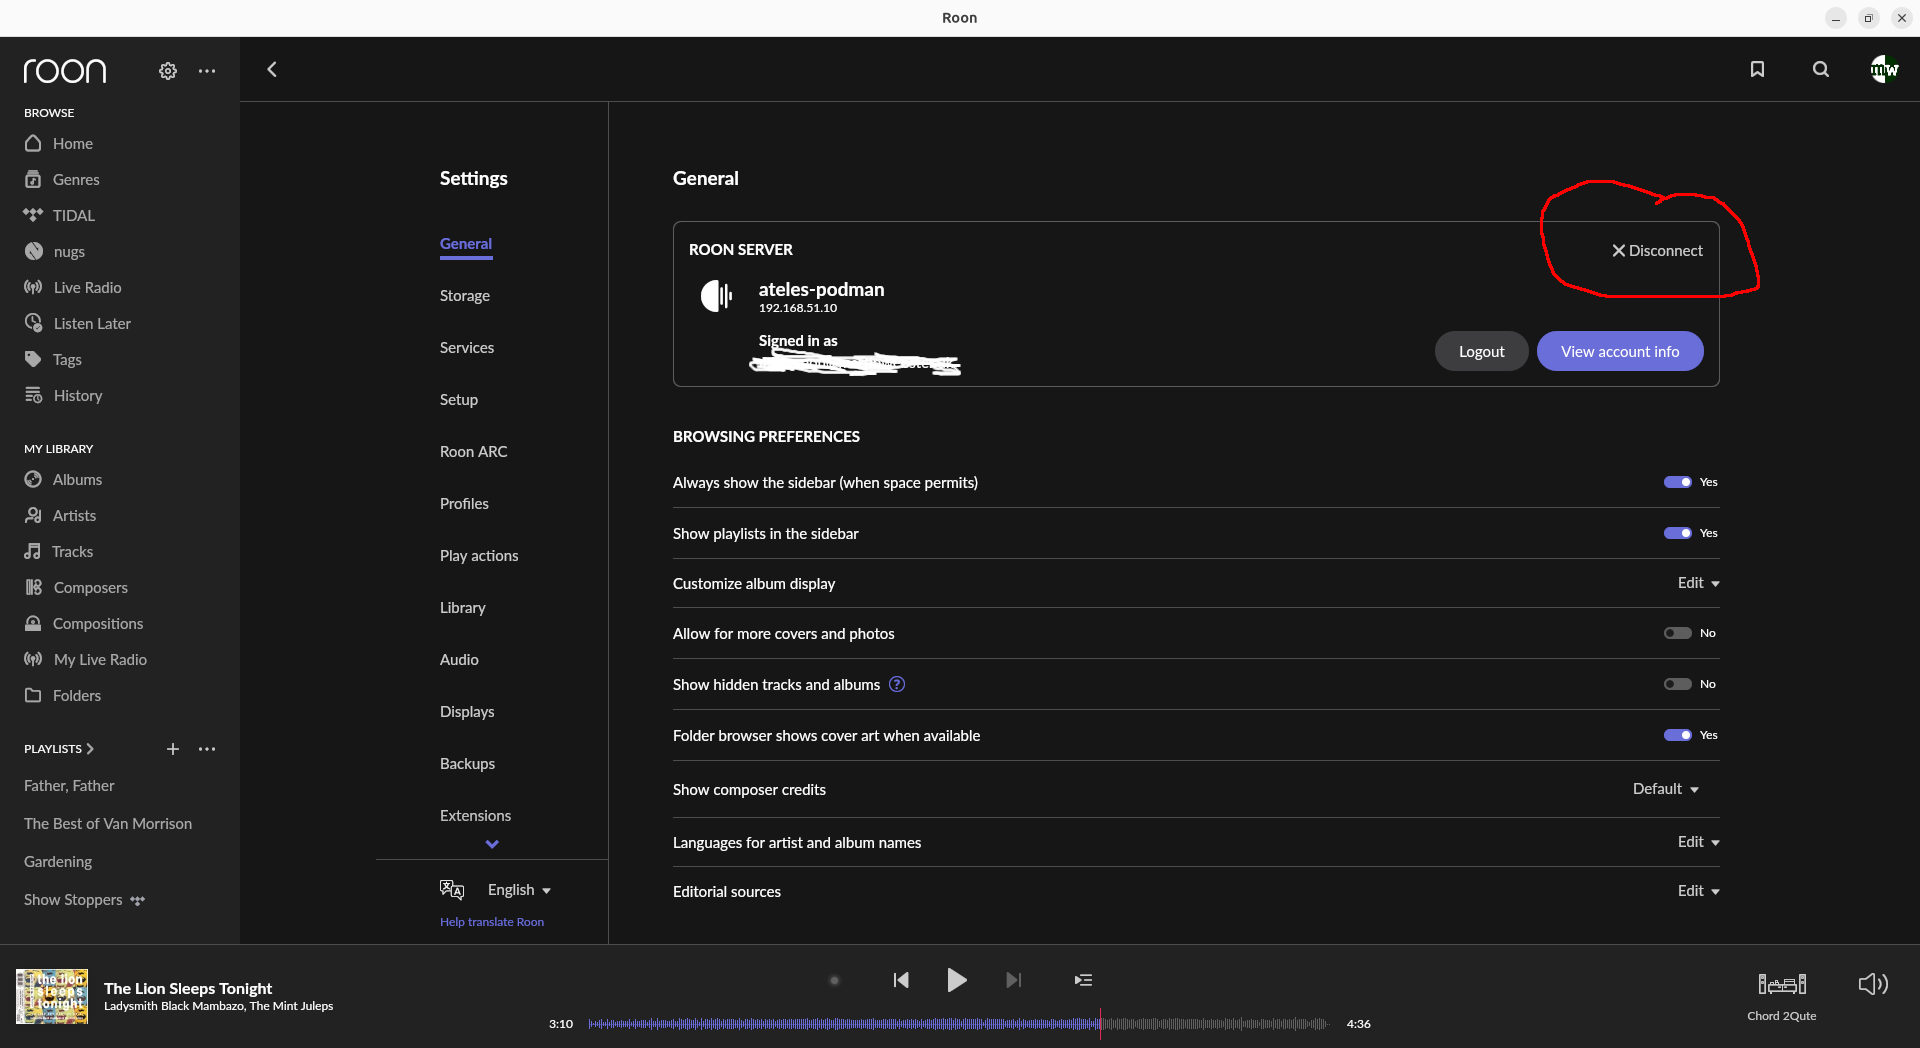Open the Storage settings tab
The width and height of the screenshot is (1920, 1048).
pos(465,296)
